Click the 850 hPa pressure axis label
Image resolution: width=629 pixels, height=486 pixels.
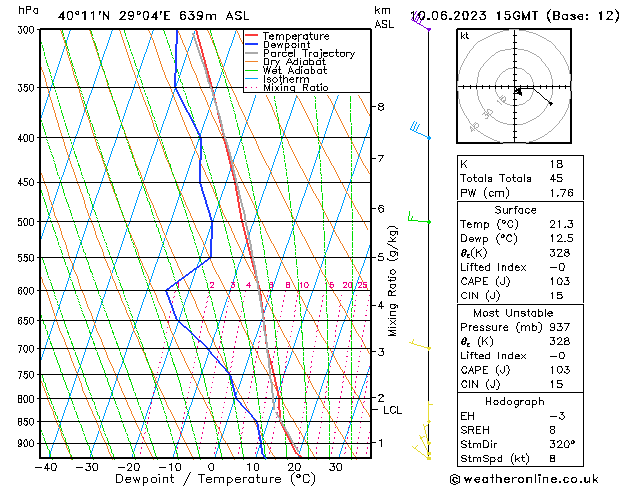[x=28, y=422]
